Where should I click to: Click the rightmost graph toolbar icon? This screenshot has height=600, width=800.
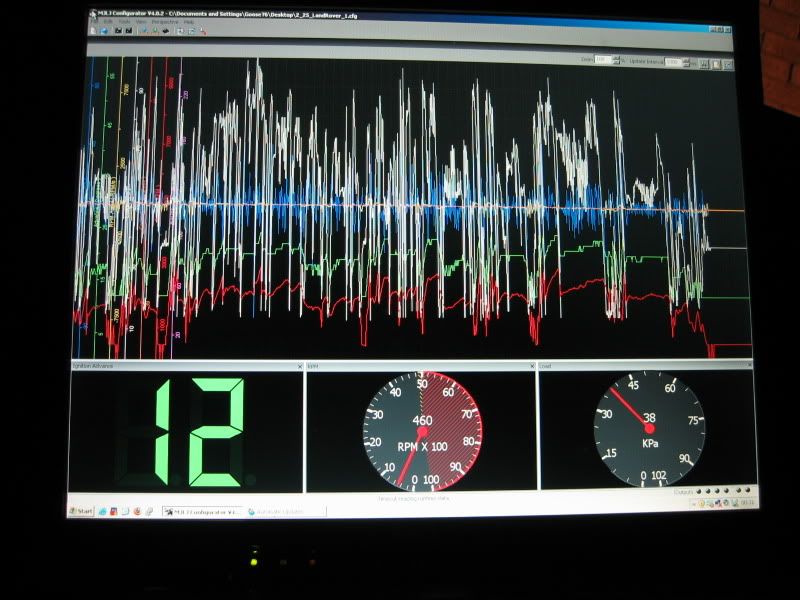click(x=729, y=63)
